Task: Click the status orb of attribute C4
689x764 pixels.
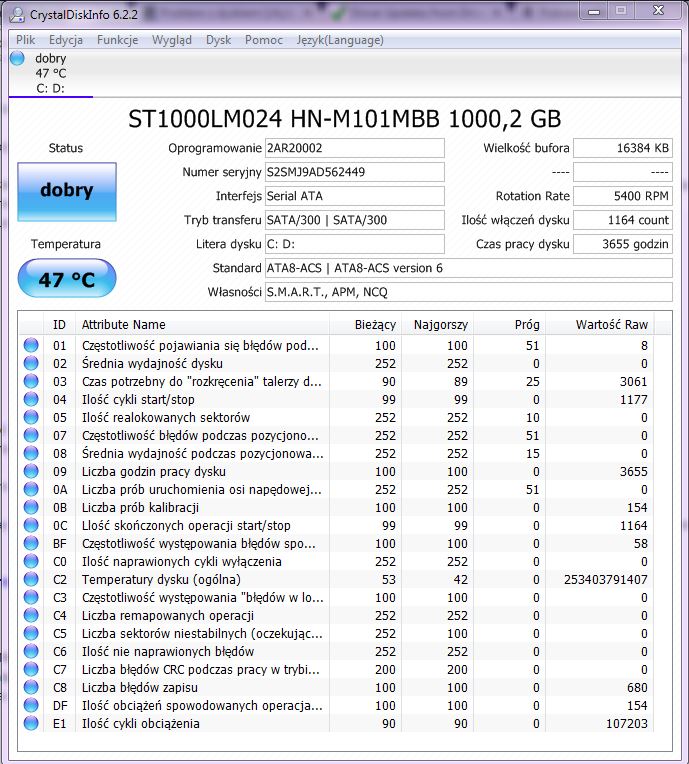Action: 31,615
